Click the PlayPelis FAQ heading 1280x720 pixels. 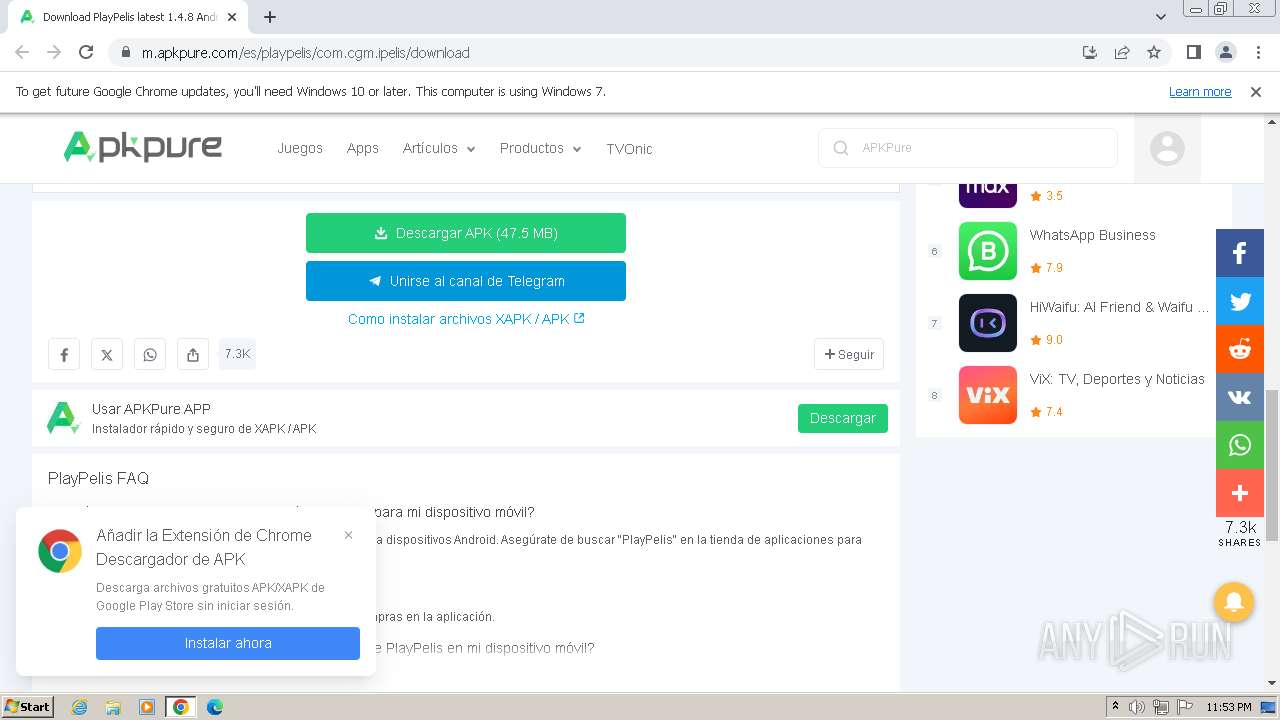click(x=98, y=478)
